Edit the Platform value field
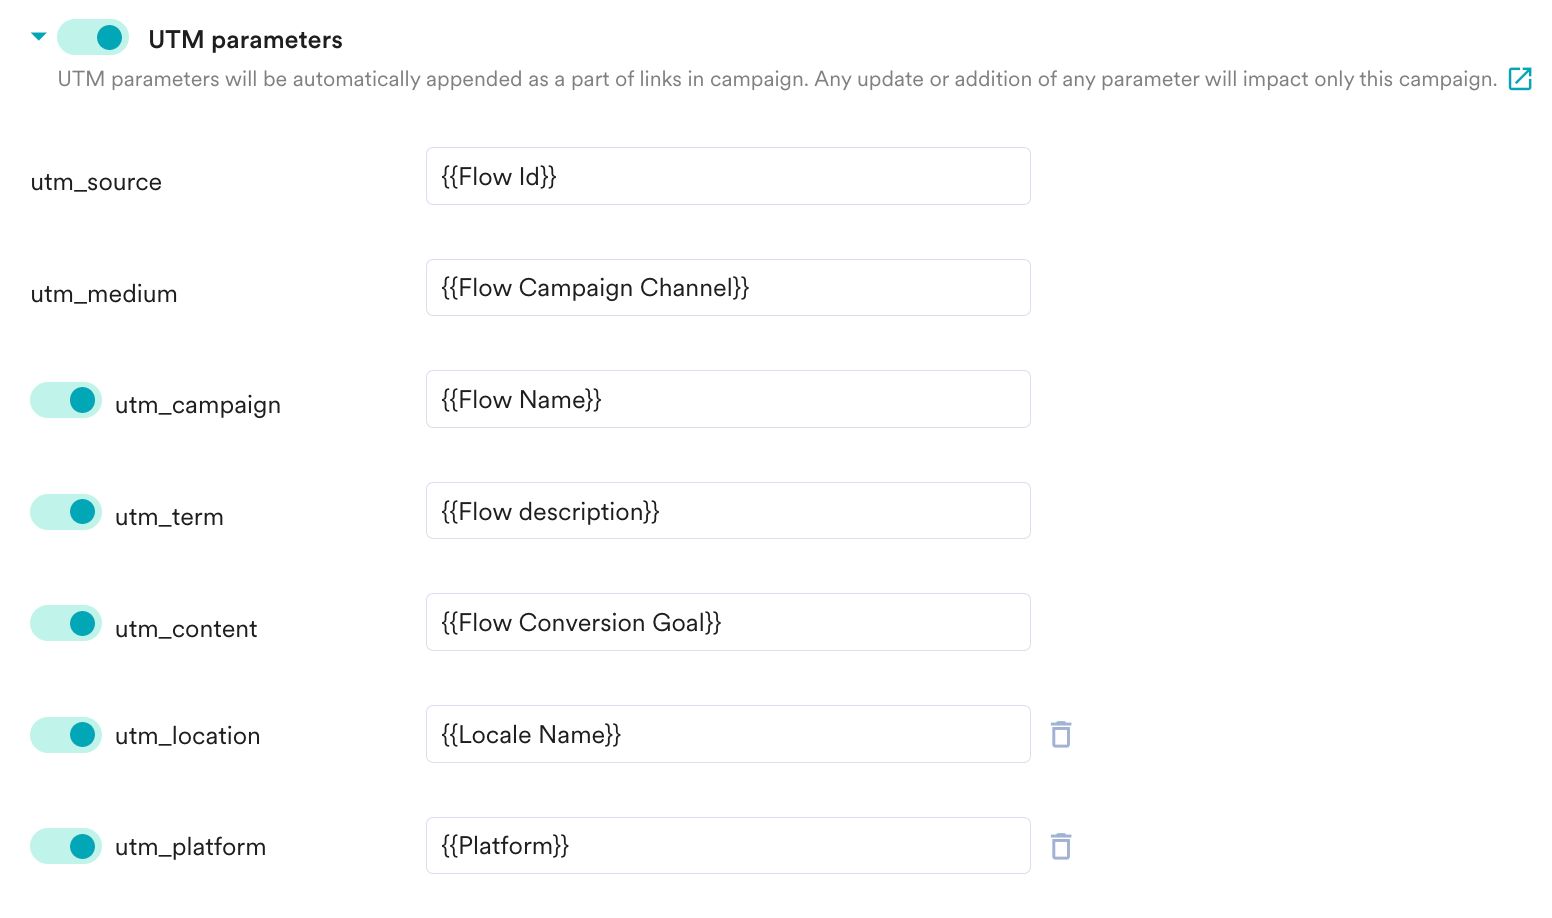Viewport: 1552px width, 918px height. click(x=728, y=846)
